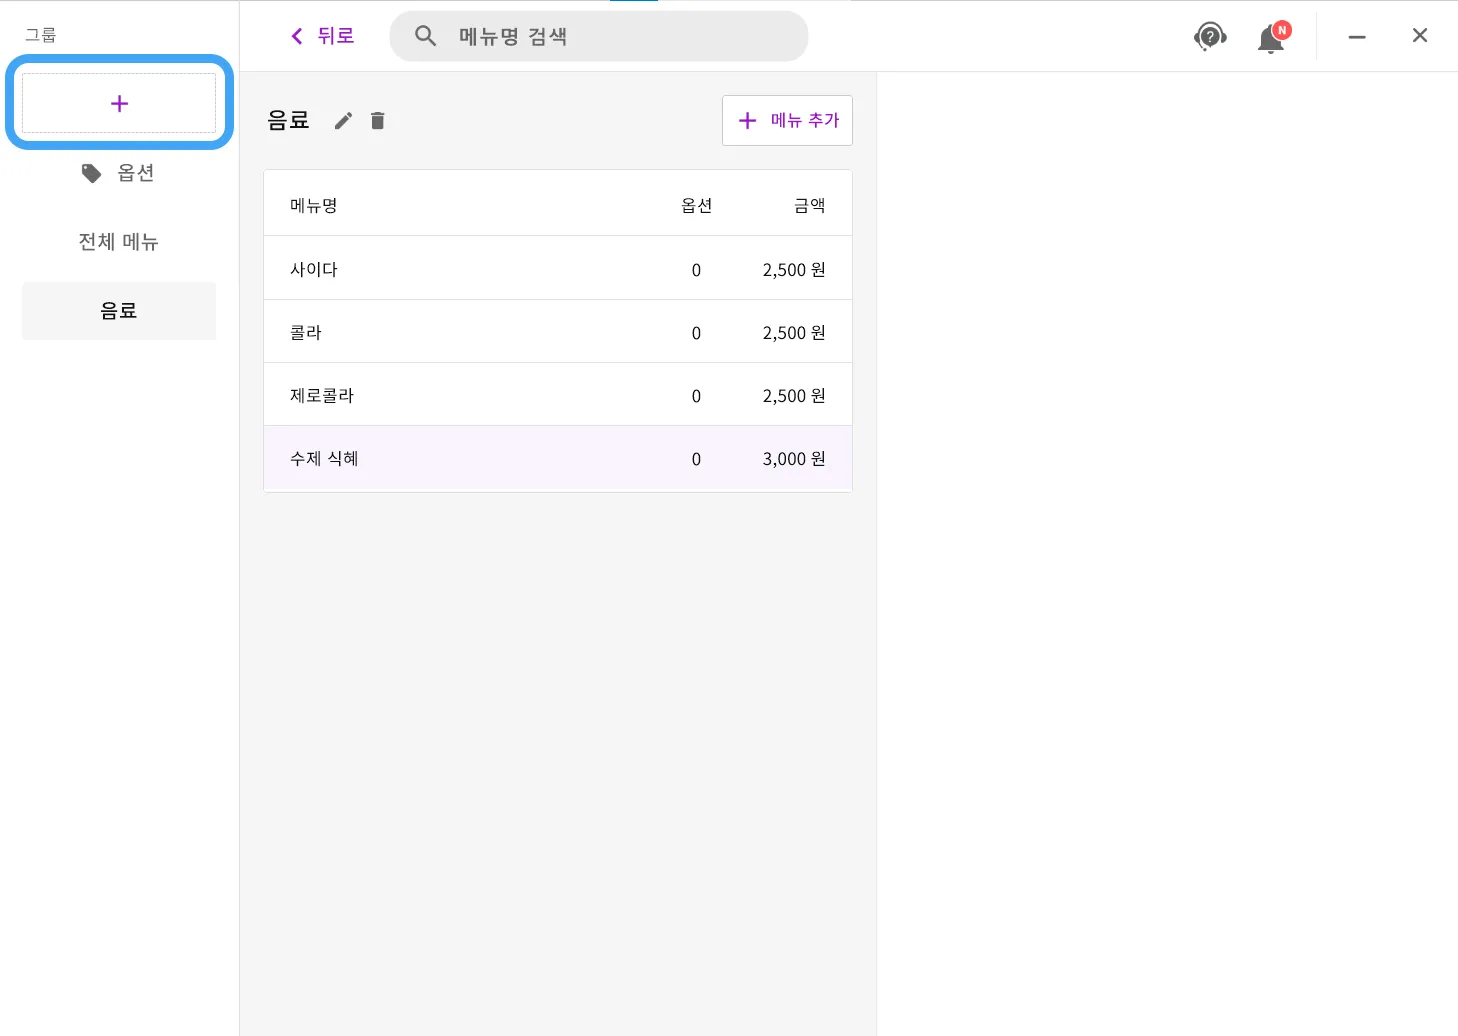1458x1036 pixels.
Task: Minimize the window
Action: pos(1357,37)
